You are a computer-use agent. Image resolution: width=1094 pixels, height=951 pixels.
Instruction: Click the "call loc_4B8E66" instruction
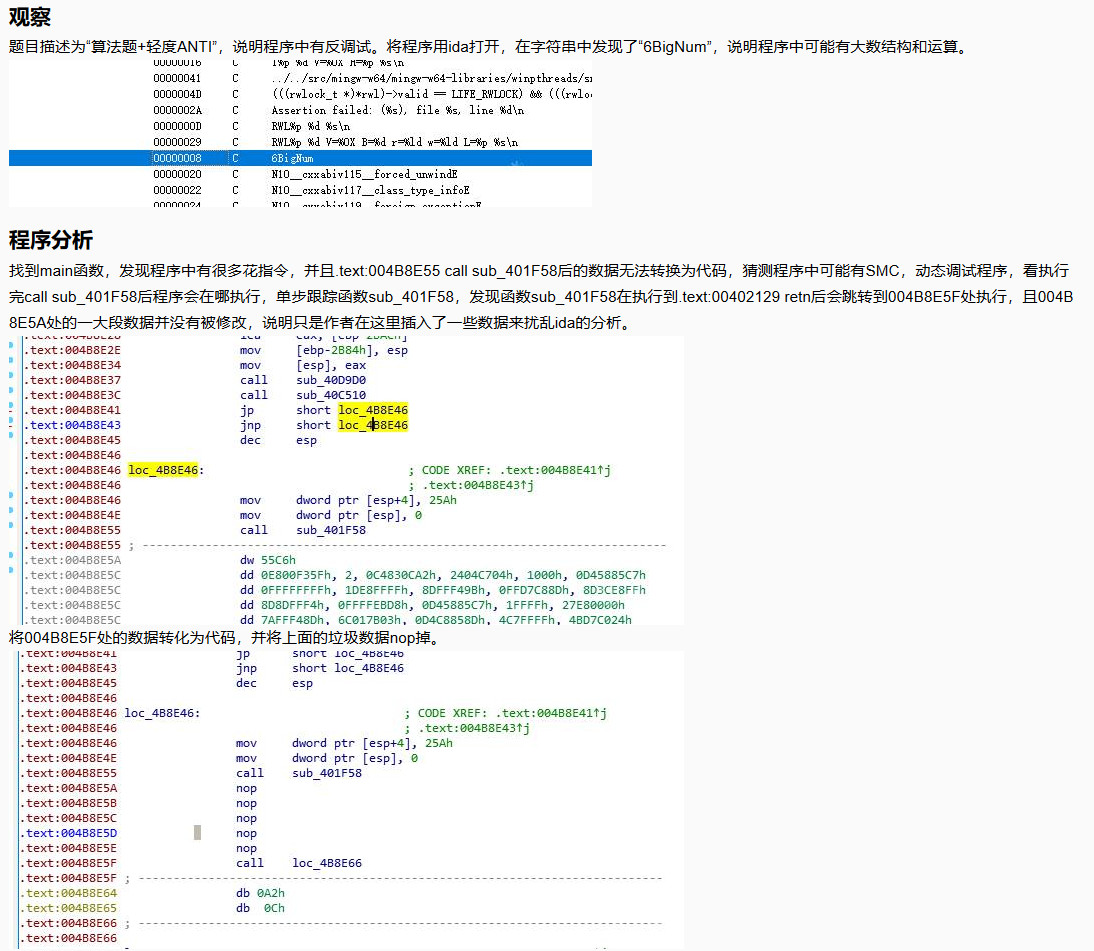pyautogui.click(x=299, y=863)
